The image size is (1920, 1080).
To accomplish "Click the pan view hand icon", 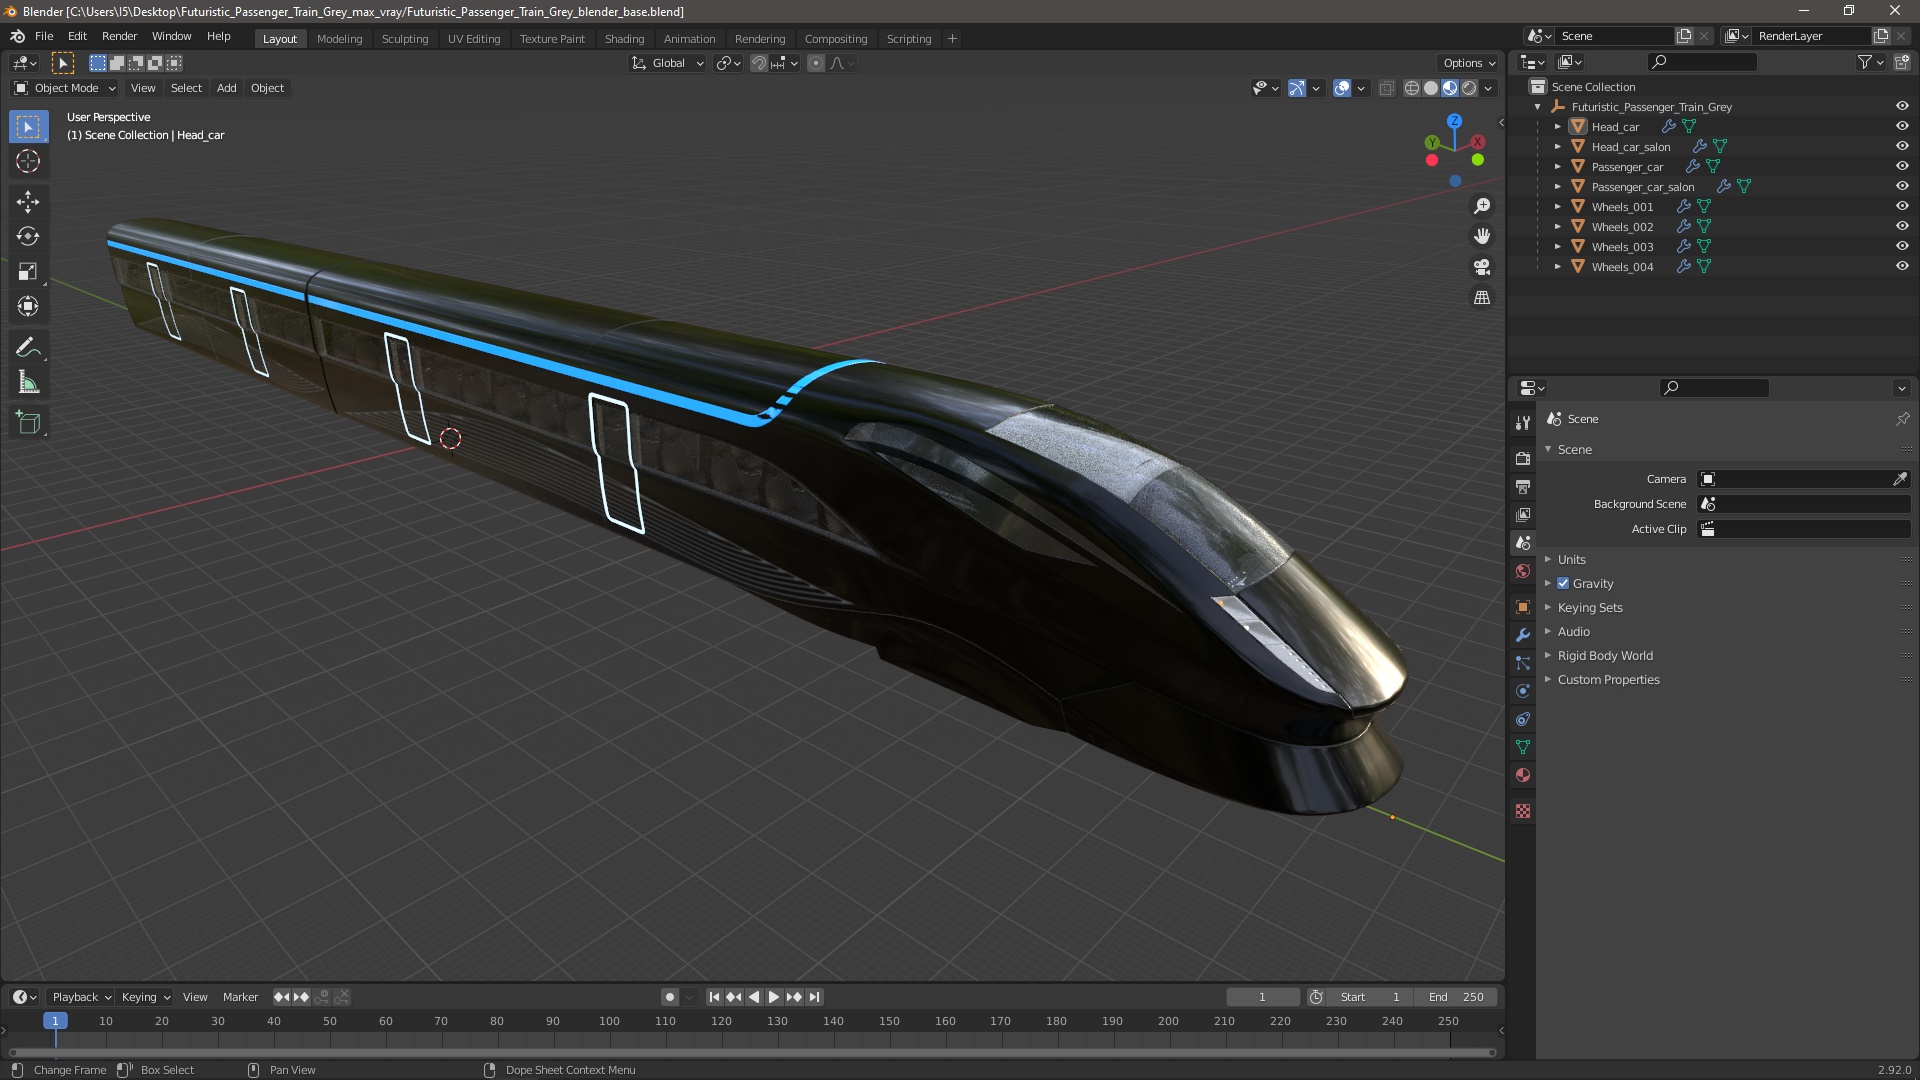I will (1482, 236).
